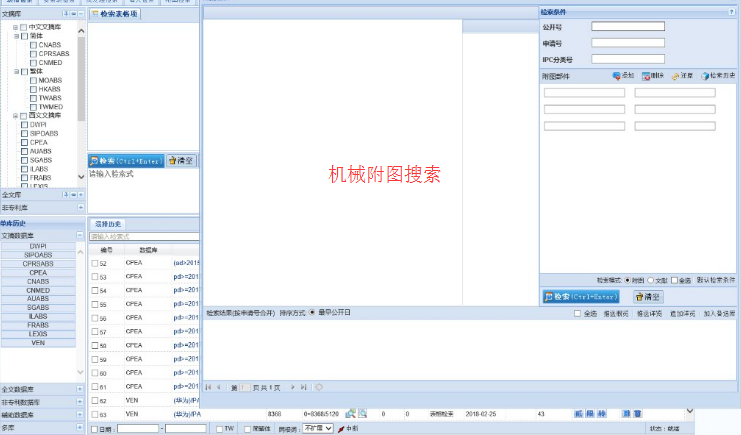
Task: Click the refresh icon in the pagination bar
Action: (x=319, y=387)
